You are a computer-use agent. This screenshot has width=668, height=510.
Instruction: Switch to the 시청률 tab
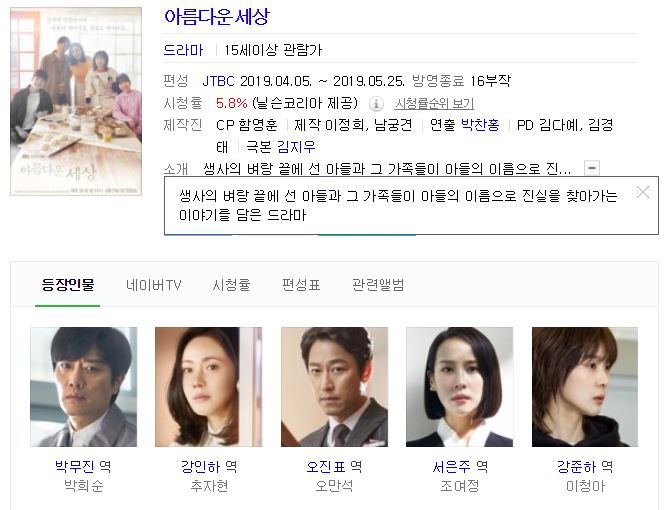(x=231, y=285)
